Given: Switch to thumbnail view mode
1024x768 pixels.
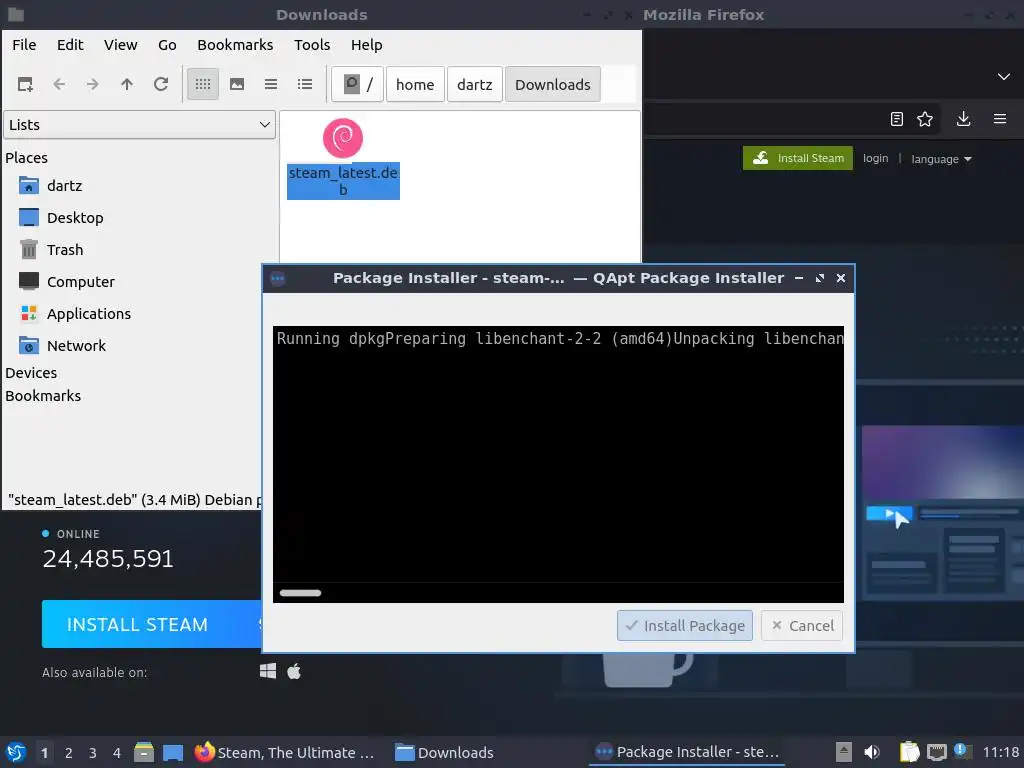Looking at the screenshot, I should [237, 84].
